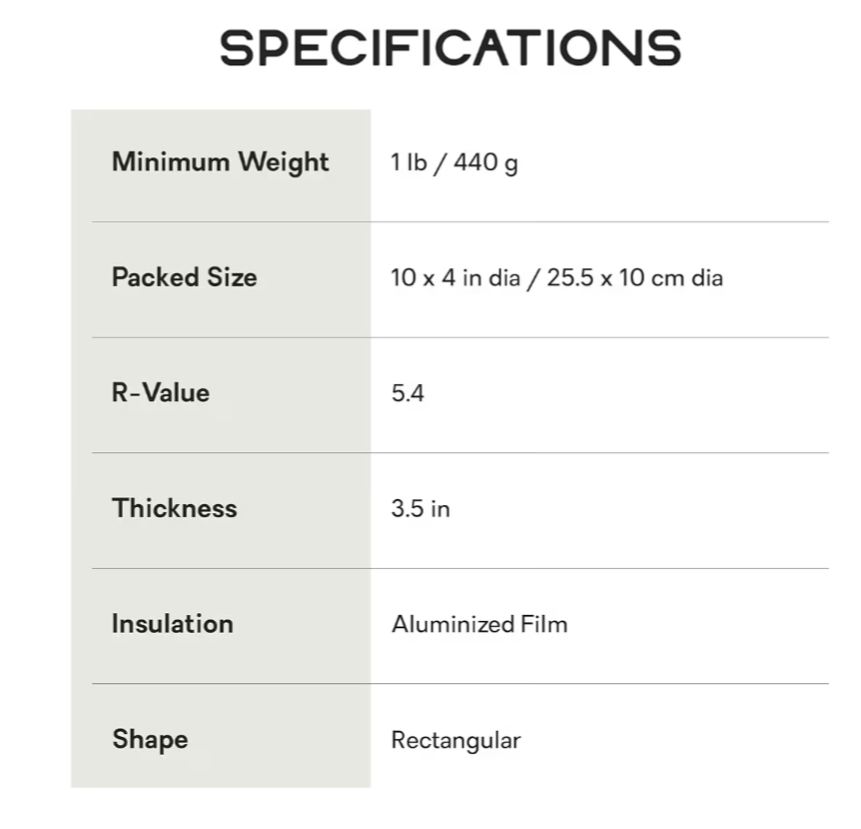Viewport: 861px width, 829px height.
Task: Select the 10 x 4 in dia measurement
Action: 455,278
